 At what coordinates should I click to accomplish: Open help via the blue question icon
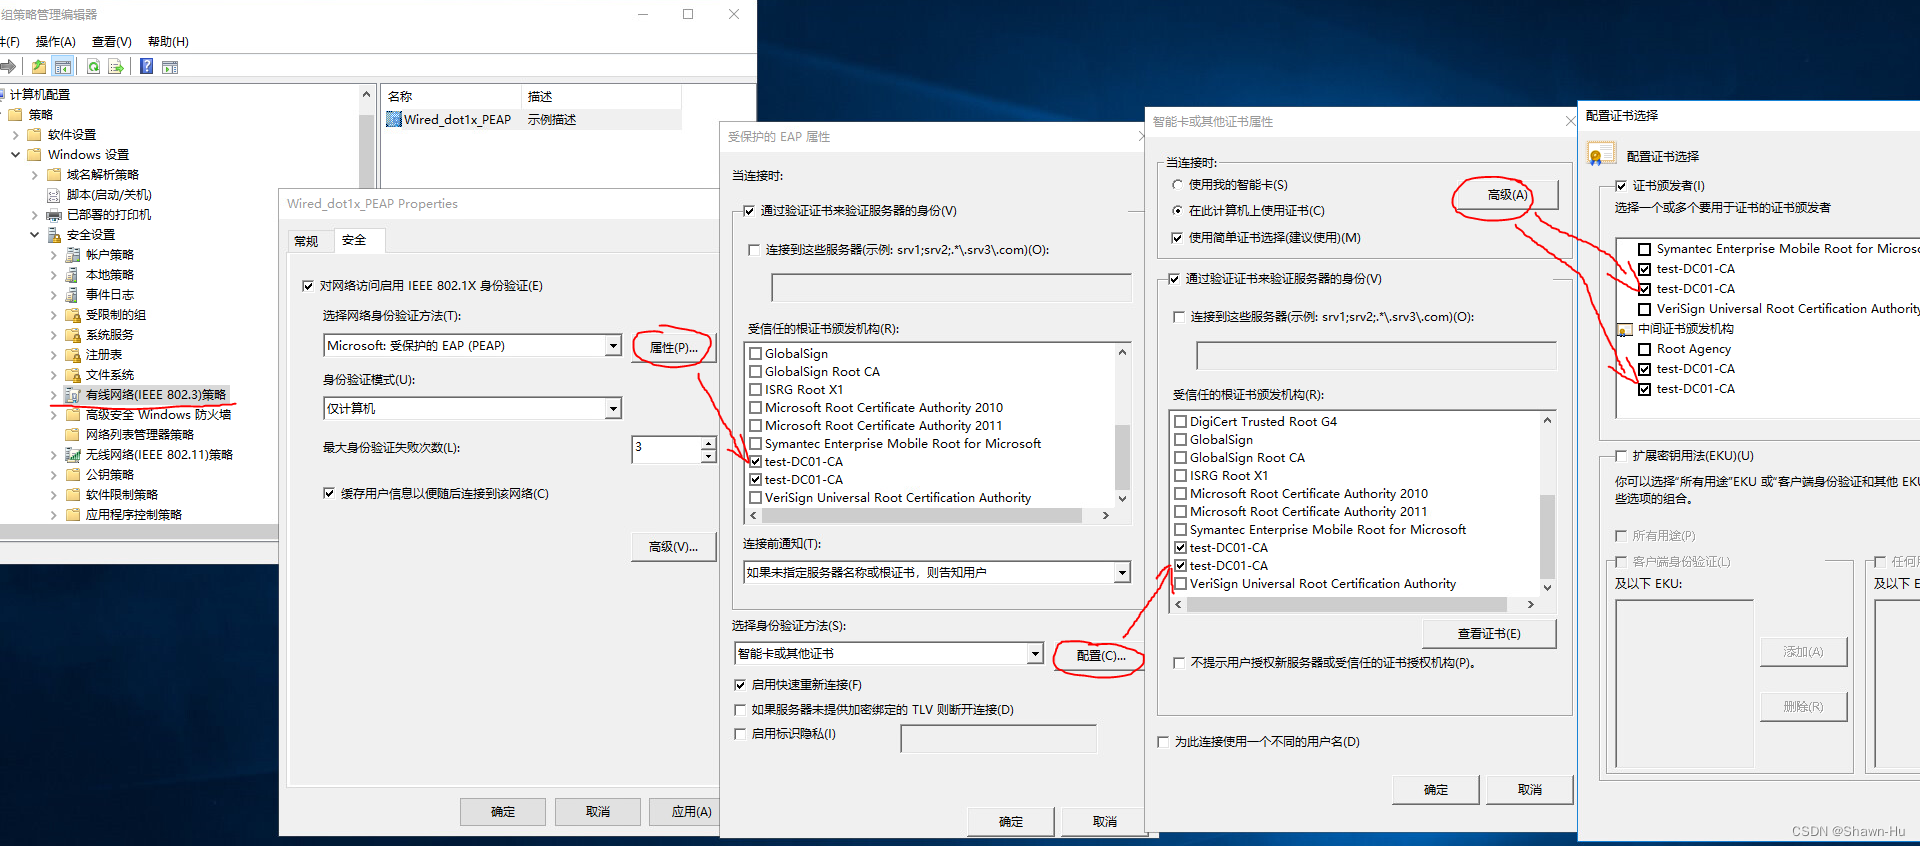[147, 67]
